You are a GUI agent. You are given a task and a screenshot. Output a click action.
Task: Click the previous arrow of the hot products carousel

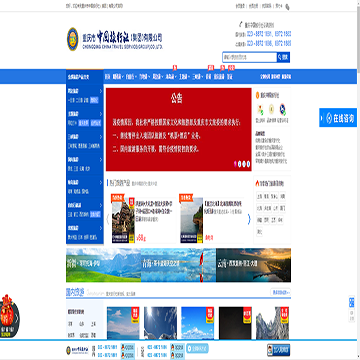click(x=108, y=219)
